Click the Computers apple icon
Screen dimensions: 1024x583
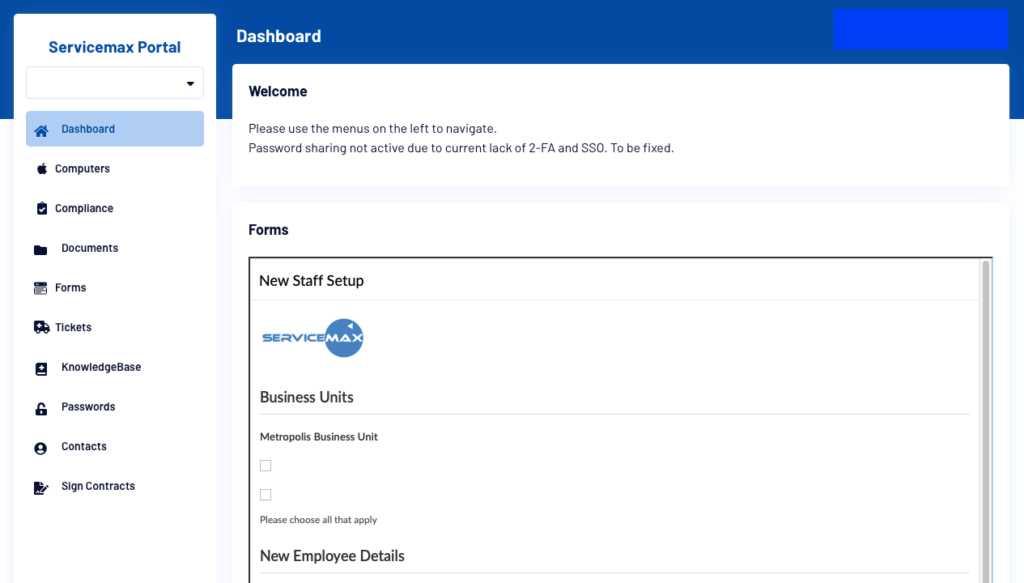42,168
